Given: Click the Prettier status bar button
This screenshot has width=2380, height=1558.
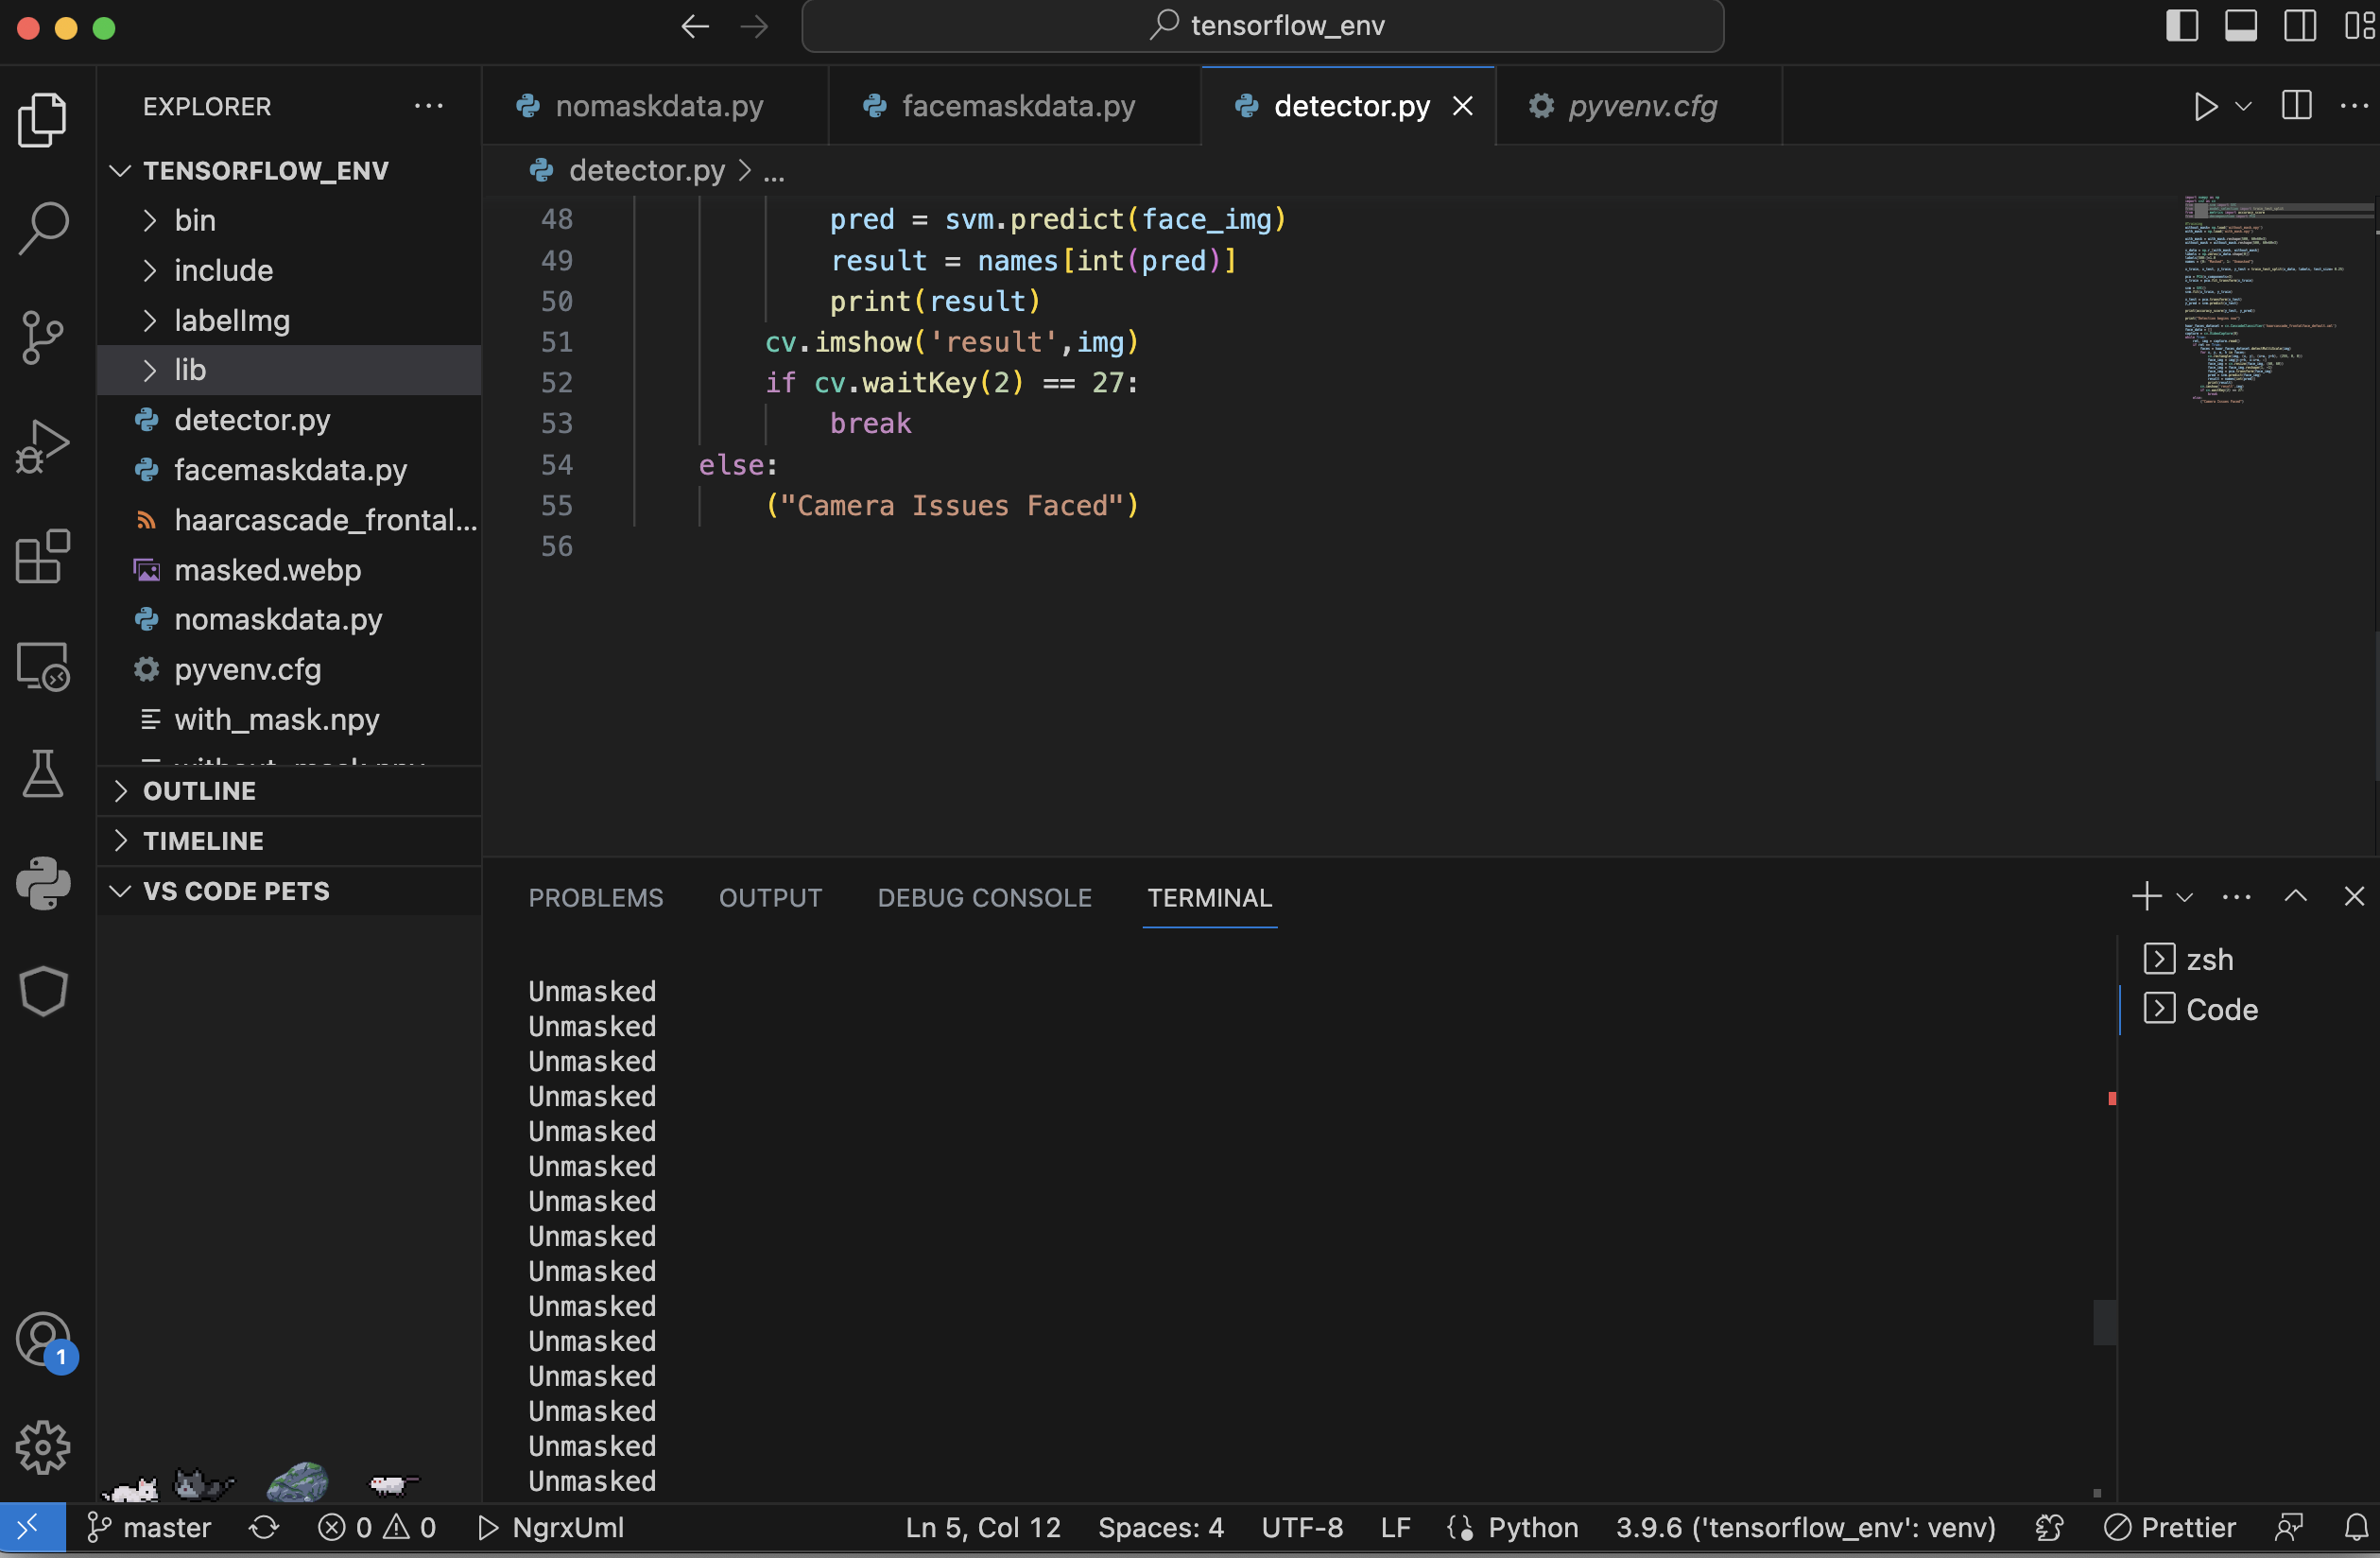Looking at the screenshot, I should tap(2171, 1528).
